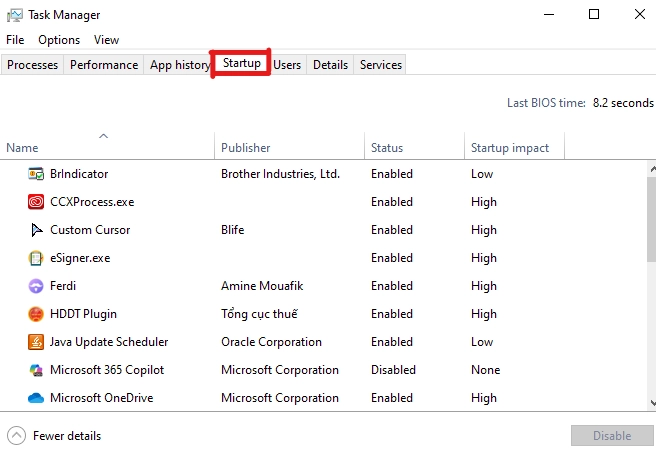
Task: Click the Microsoft OneDrive cloud icon
Action: 36,398
